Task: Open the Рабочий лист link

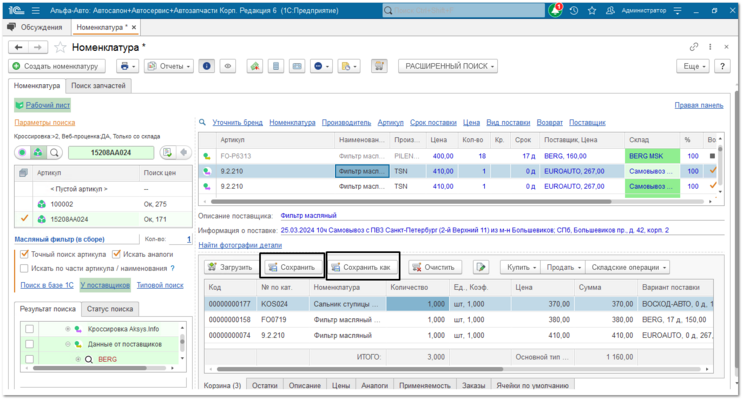Action: pyautogui.click(x=47, y=105)
